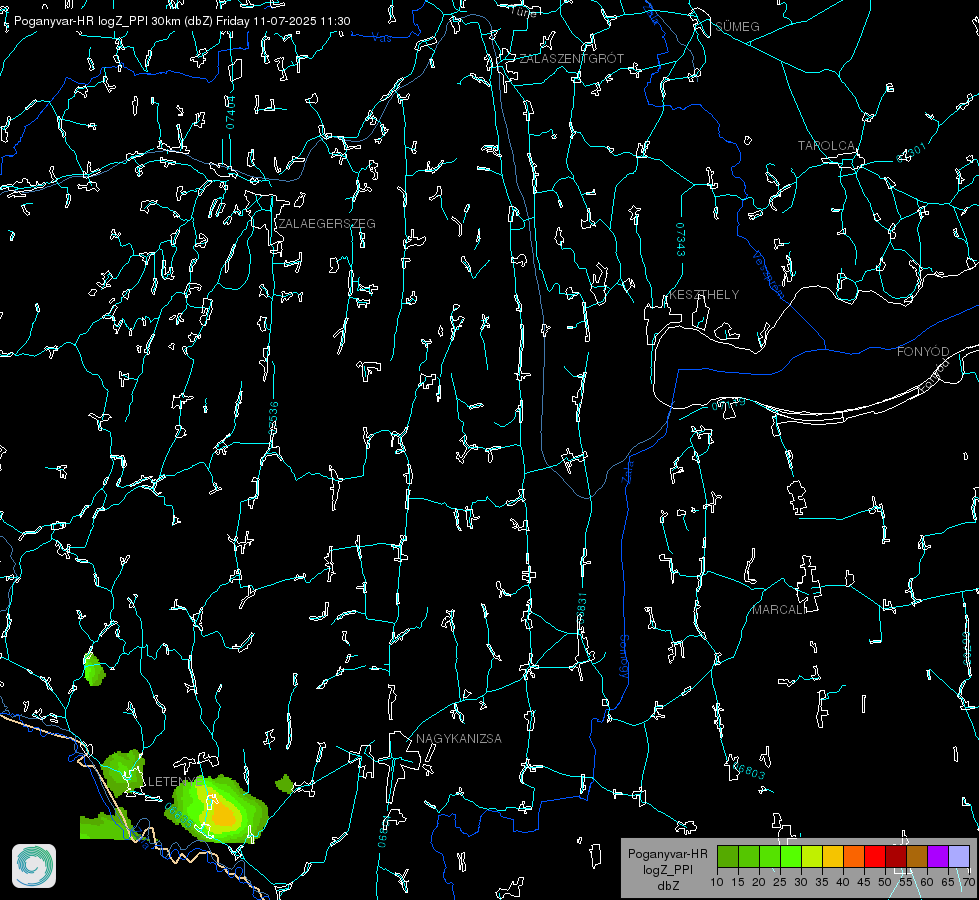Click the orange-yellow storm core near Letenye
This screenshot has height=900, width=979.
click(x=223, y=814)
